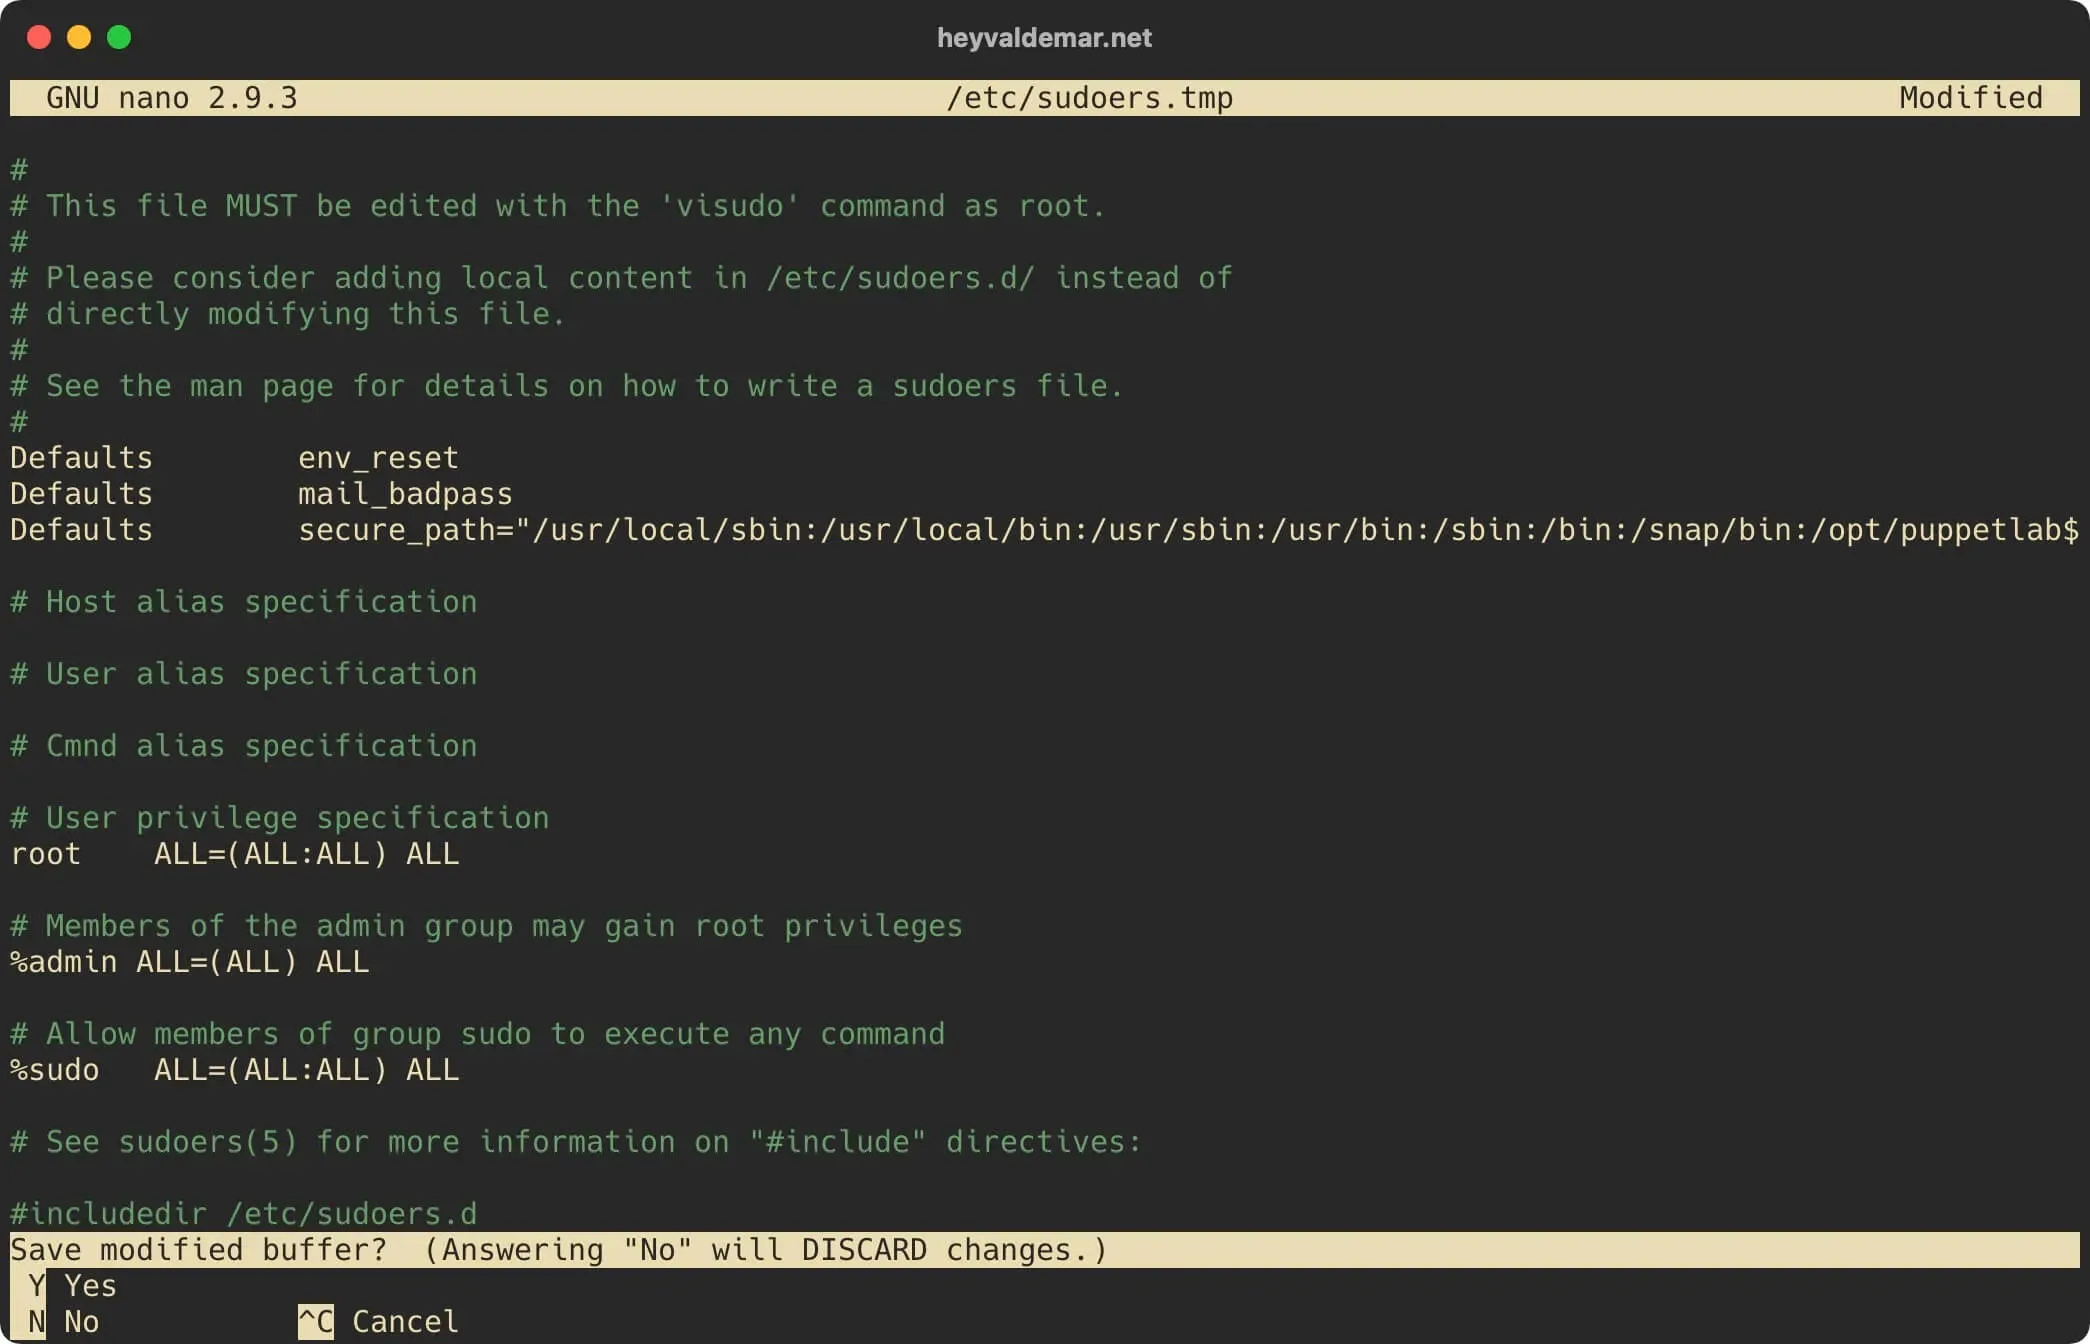Click the 'Members of the admin group' comment
The image size is (2090, 1344).
point(486,926)
